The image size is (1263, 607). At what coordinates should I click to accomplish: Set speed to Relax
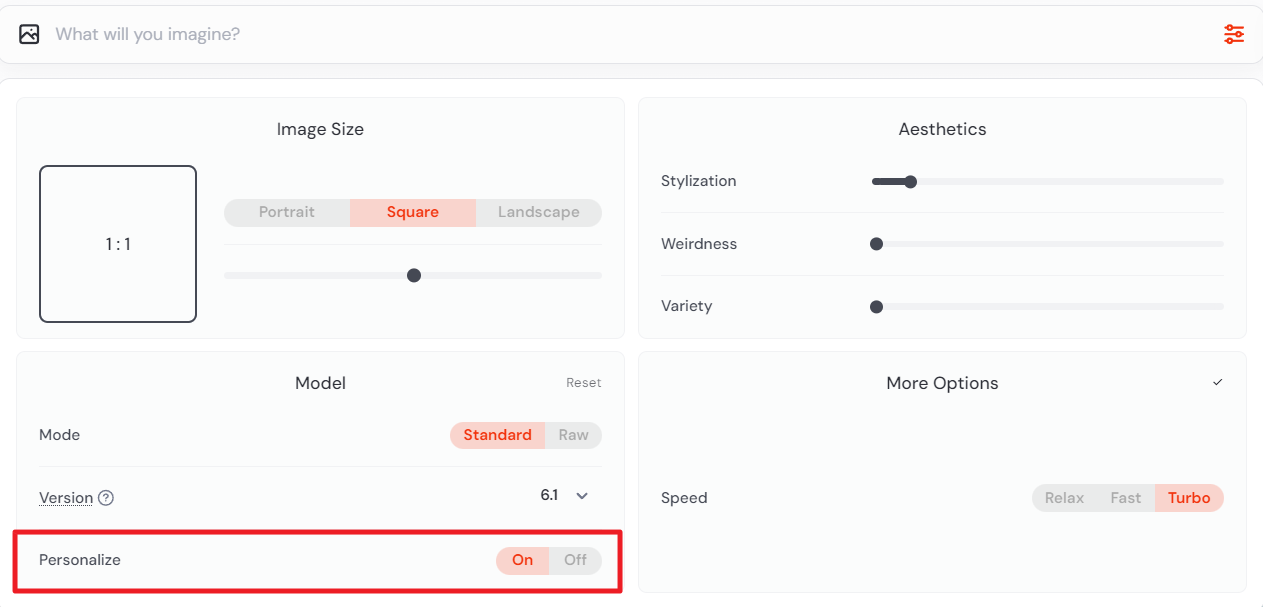(x=1064, y=498)
